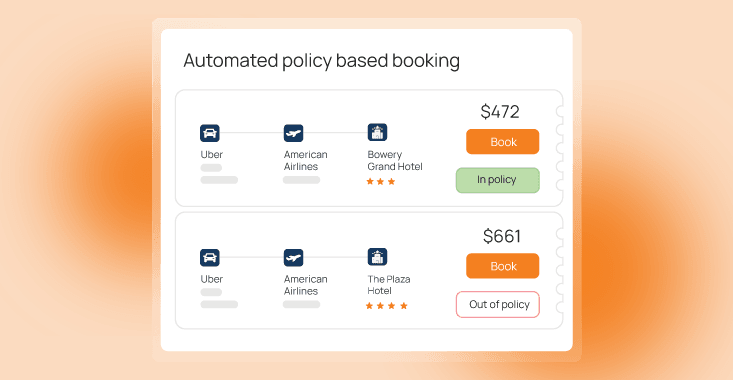Book the $661 trip option
Image resolution: width=733 pixels, height=380 pixels.
(503, 266)
